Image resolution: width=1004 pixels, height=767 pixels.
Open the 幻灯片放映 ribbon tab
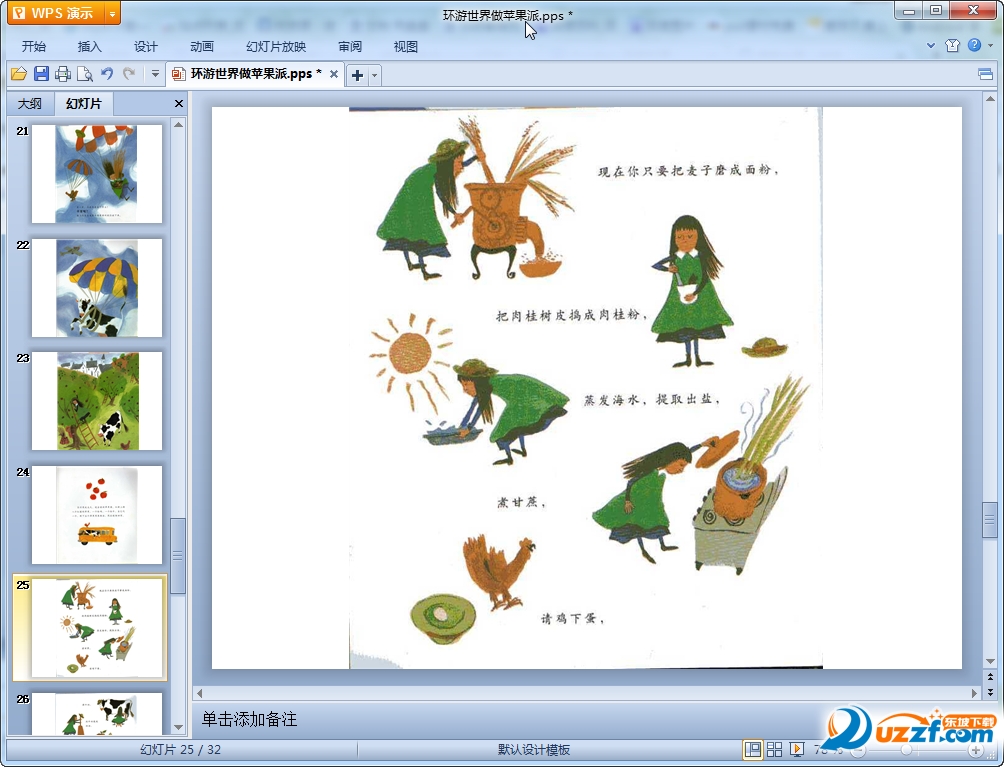(276, 47)
